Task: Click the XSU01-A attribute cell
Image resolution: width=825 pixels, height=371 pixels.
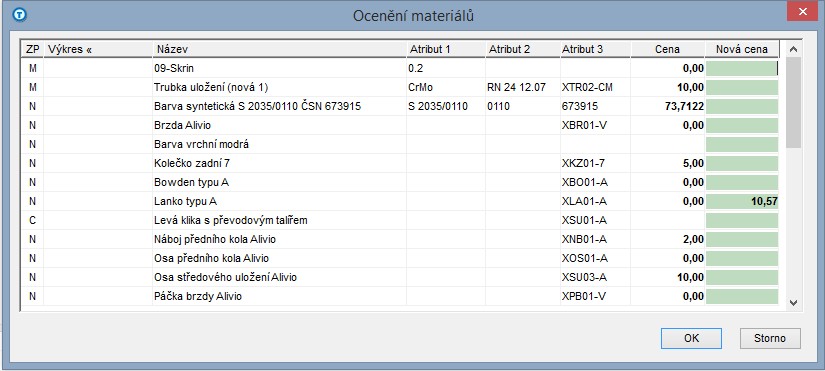Action: point(584,220)
